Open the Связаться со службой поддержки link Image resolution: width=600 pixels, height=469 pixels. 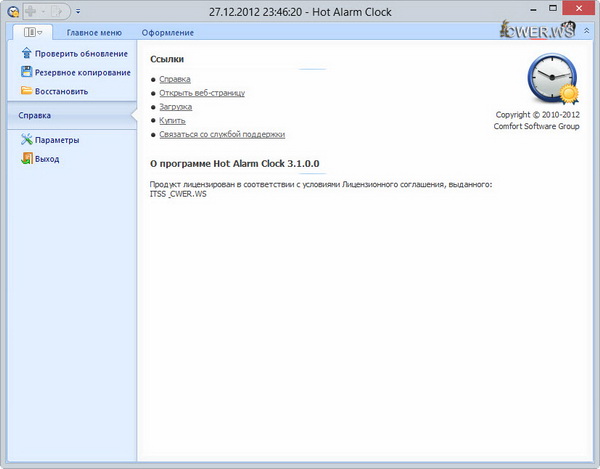click(x=222, y=134)
